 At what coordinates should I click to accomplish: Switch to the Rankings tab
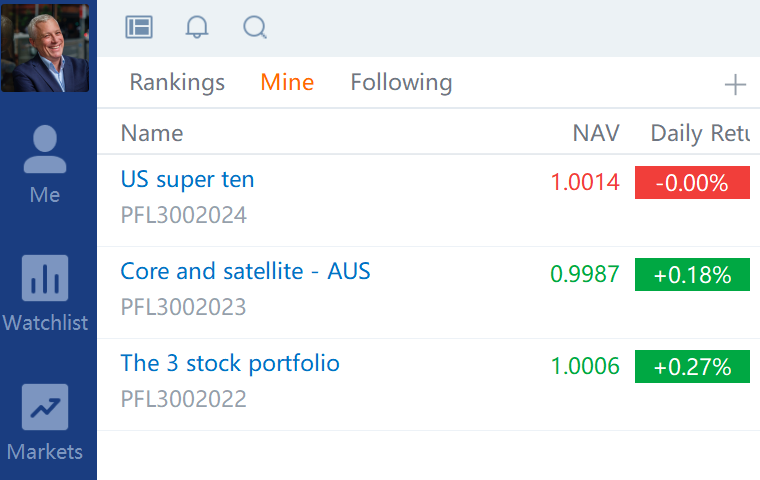coord(177,82)
